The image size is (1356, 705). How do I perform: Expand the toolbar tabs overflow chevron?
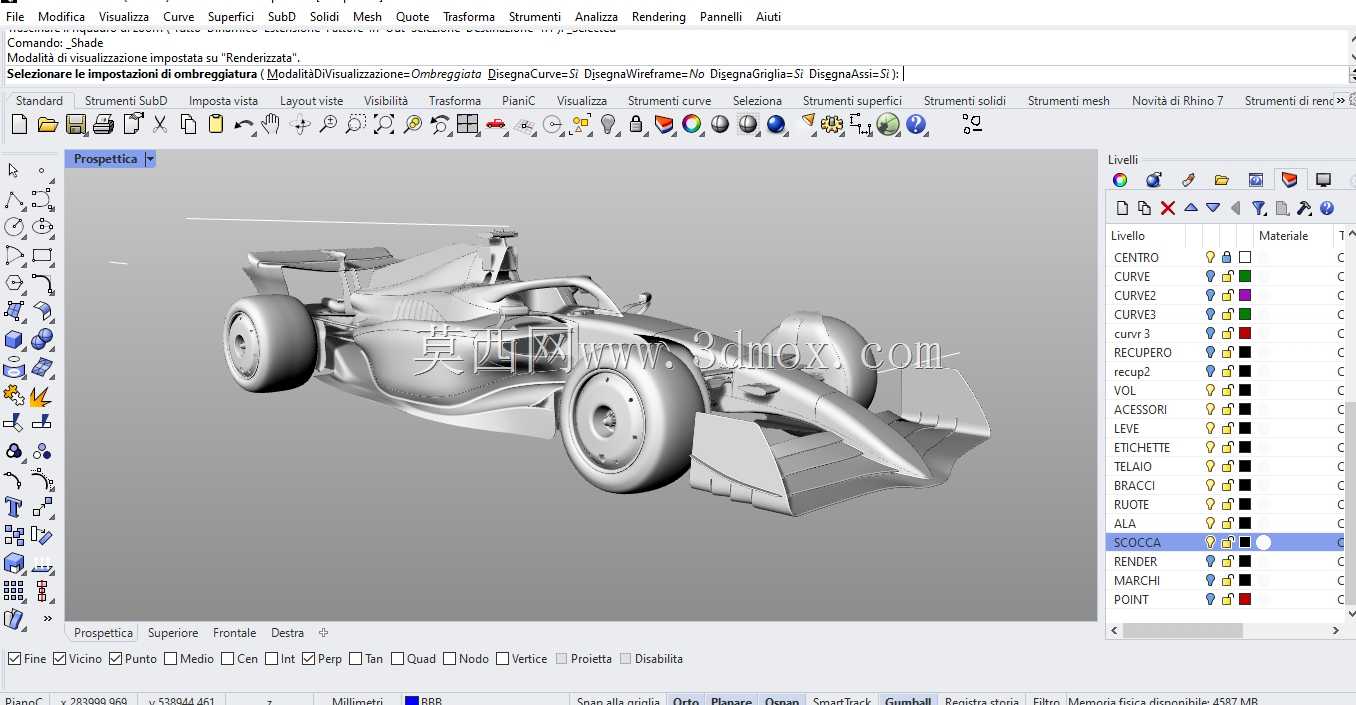click(x=1341, y=100)
